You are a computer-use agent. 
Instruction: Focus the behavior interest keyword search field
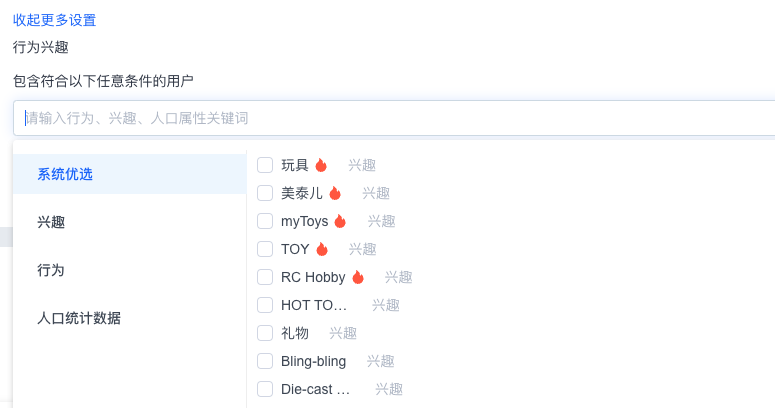click(x=394, y=118)
